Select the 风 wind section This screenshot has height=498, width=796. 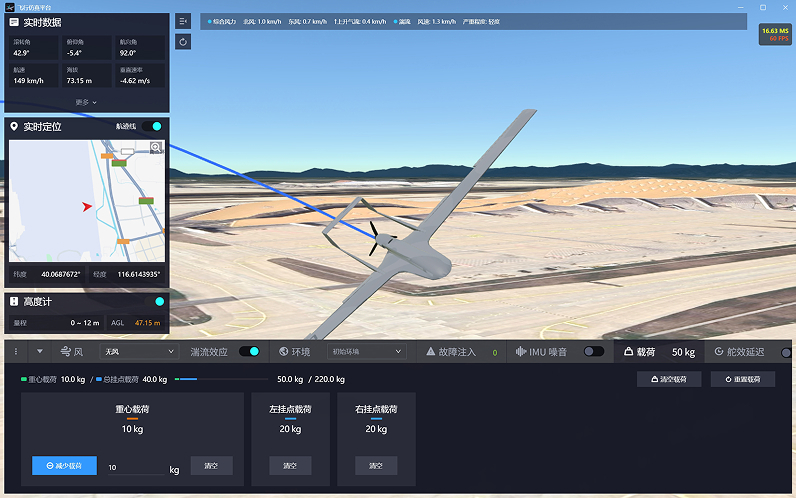(72, 351)
